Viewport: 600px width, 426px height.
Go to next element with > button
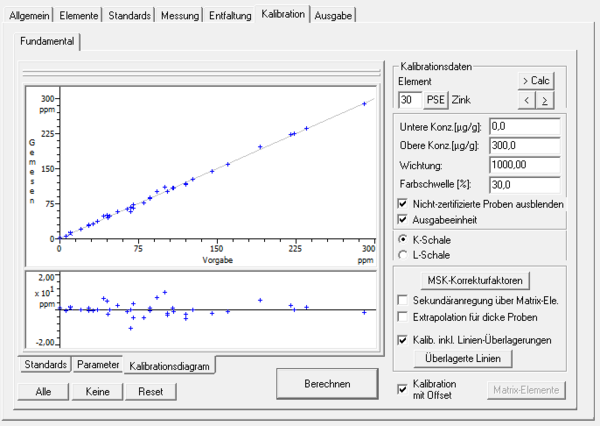coord(545,100)
